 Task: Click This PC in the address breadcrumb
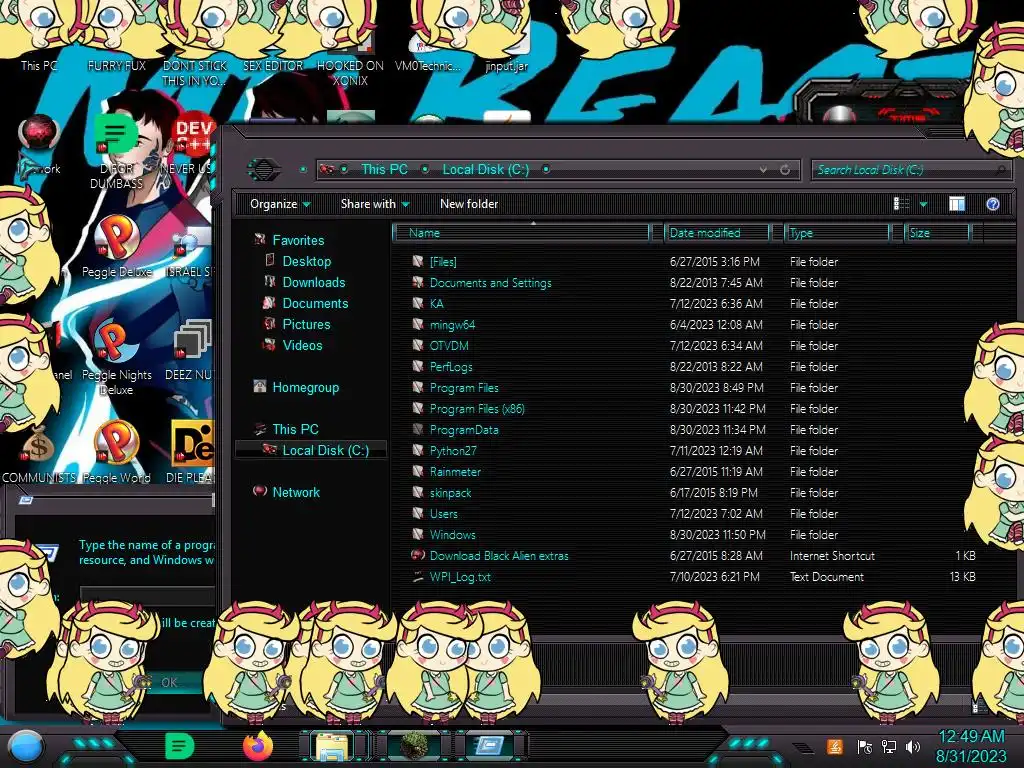click(385, 170)
